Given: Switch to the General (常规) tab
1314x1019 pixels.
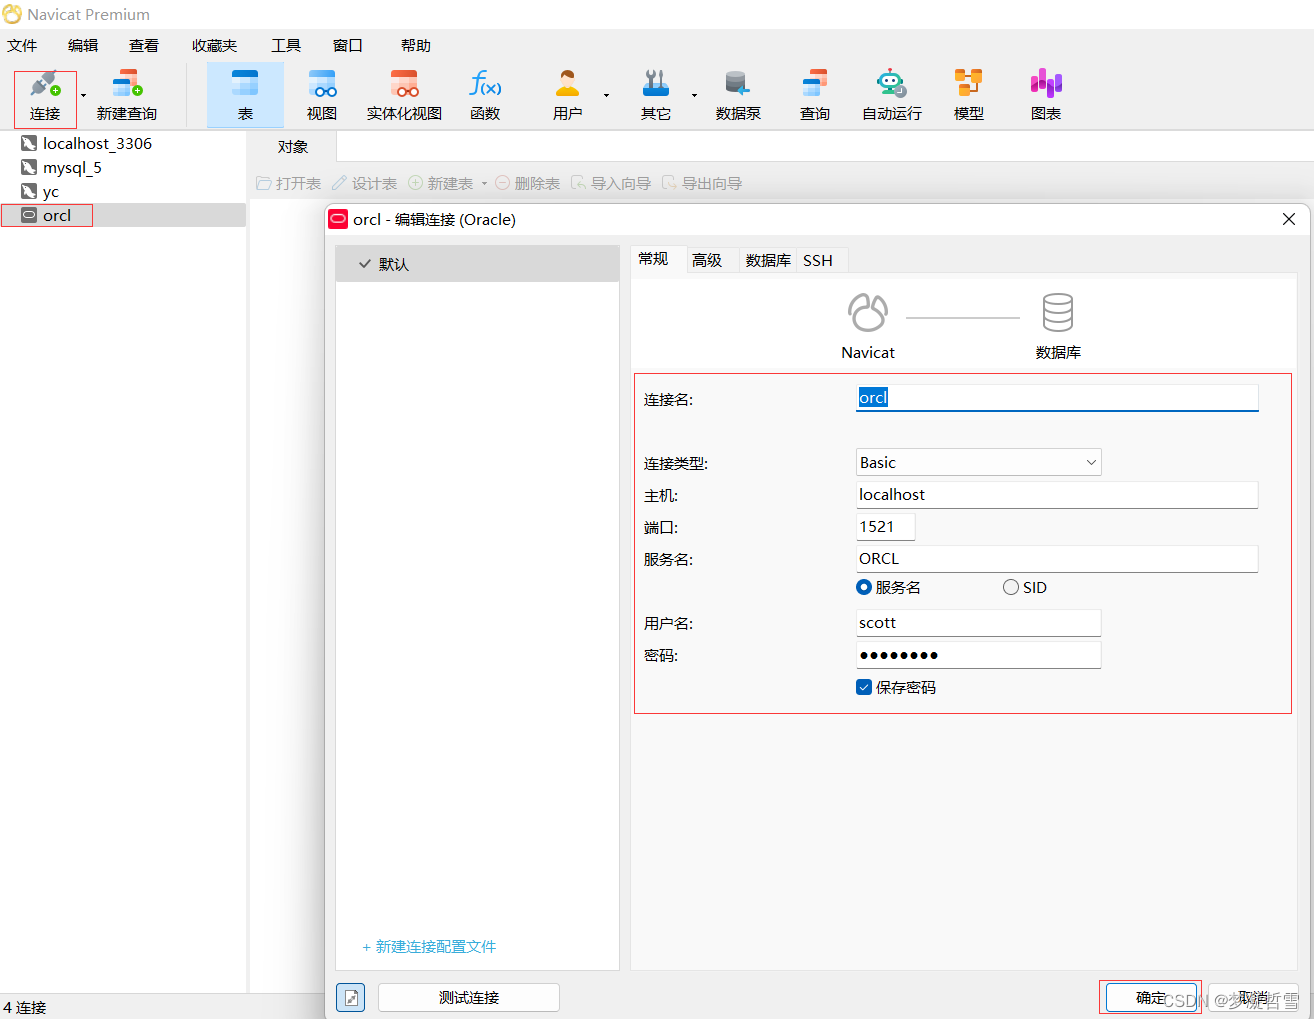Looking at the screenshot, I should [654, 259].
